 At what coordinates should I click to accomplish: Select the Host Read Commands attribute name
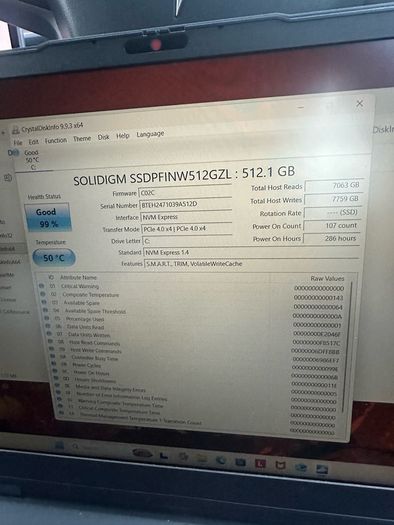coord(94,343)
